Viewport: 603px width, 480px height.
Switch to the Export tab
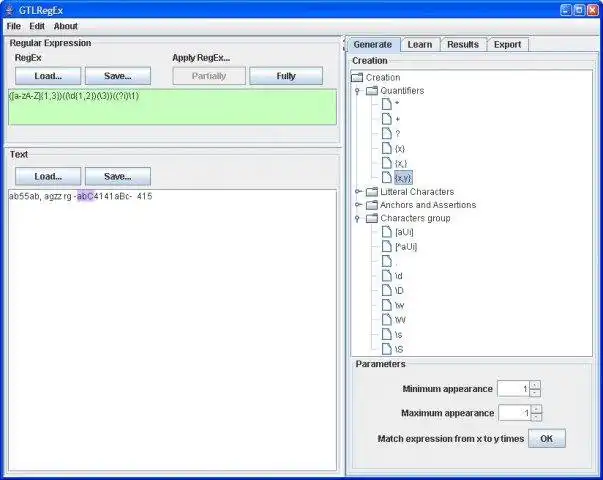click(507, 45)
